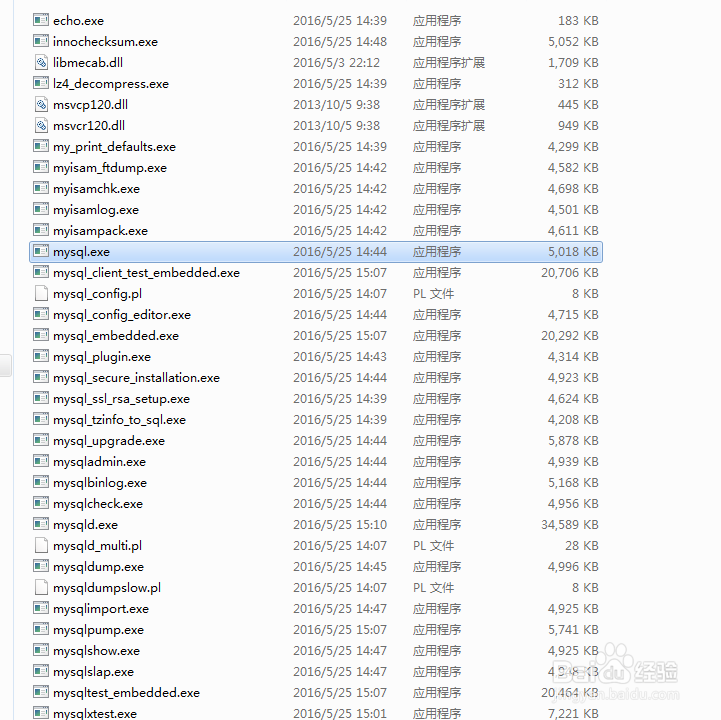Select the file name mysqlshow.exe

pyautogui.click(x=97, y=651)
